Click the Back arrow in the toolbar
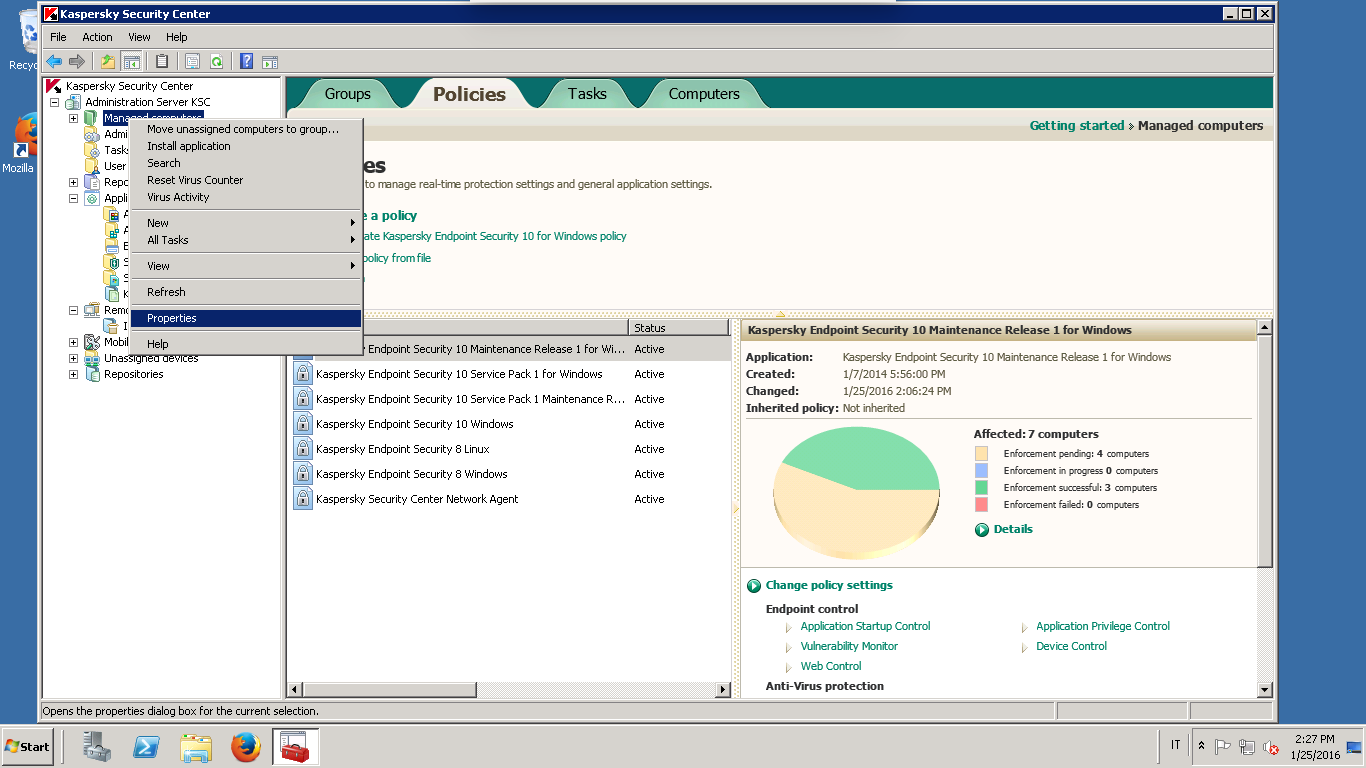The image size is (1366, 768). [x=54, y=61]
